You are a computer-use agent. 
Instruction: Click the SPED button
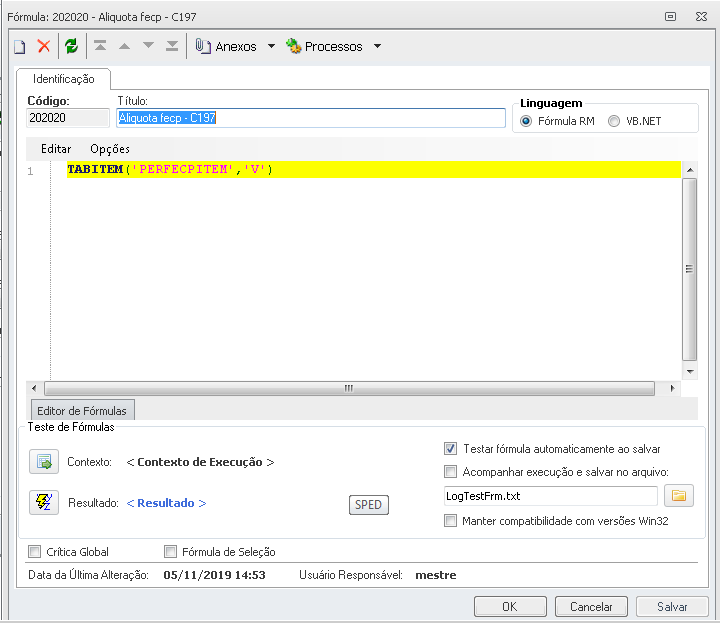(368, 505)
